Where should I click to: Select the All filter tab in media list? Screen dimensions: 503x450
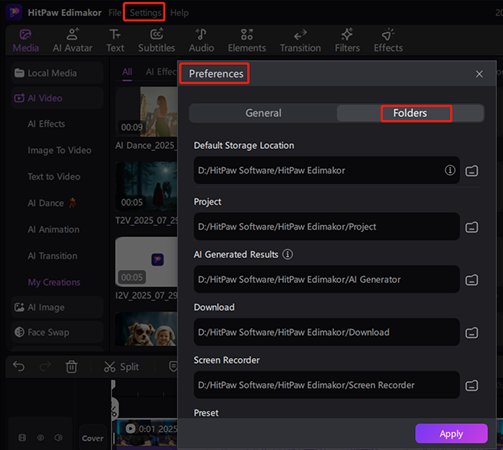(x=127, y=72)
